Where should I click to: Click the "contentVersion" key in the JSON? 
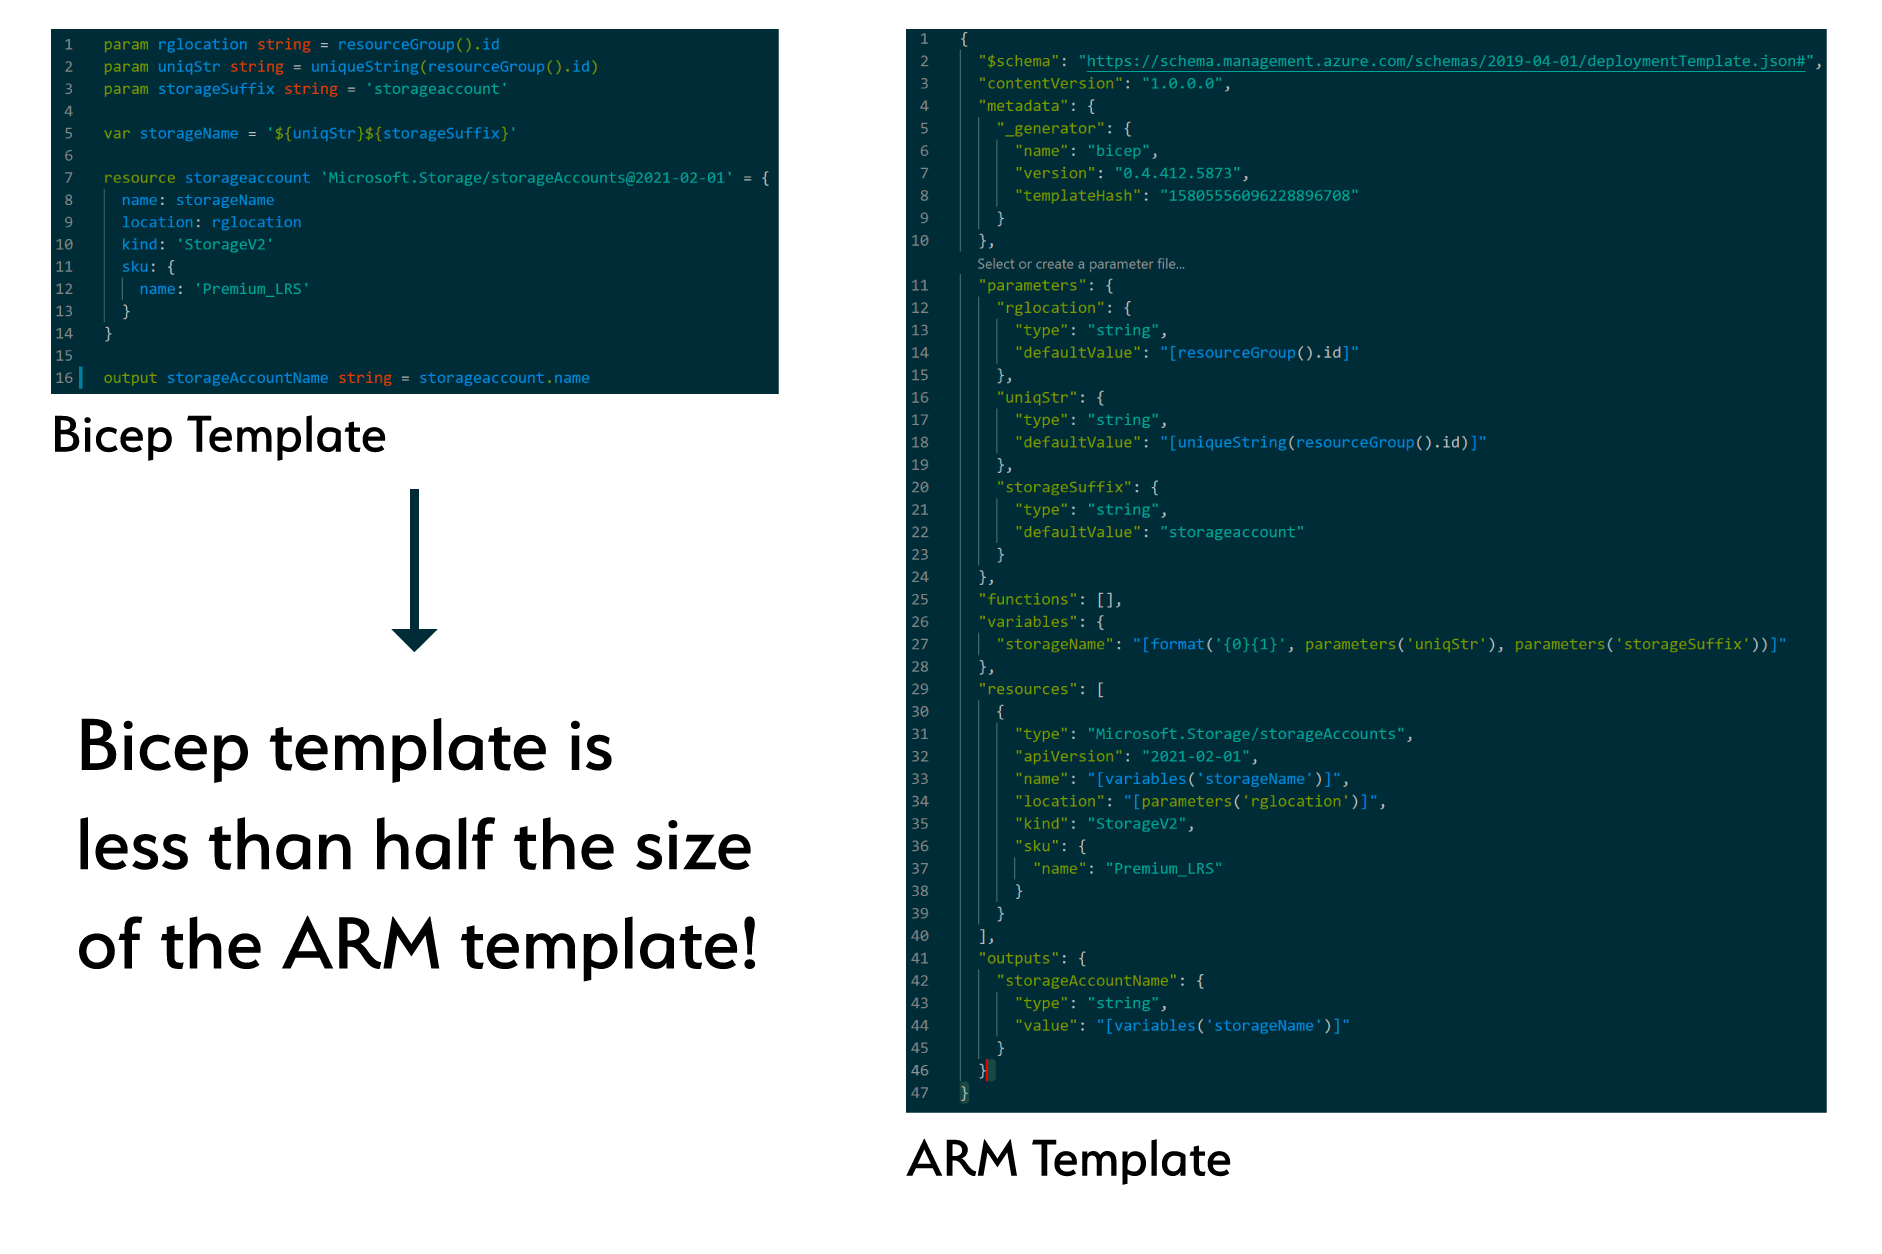coord(1050,84)
